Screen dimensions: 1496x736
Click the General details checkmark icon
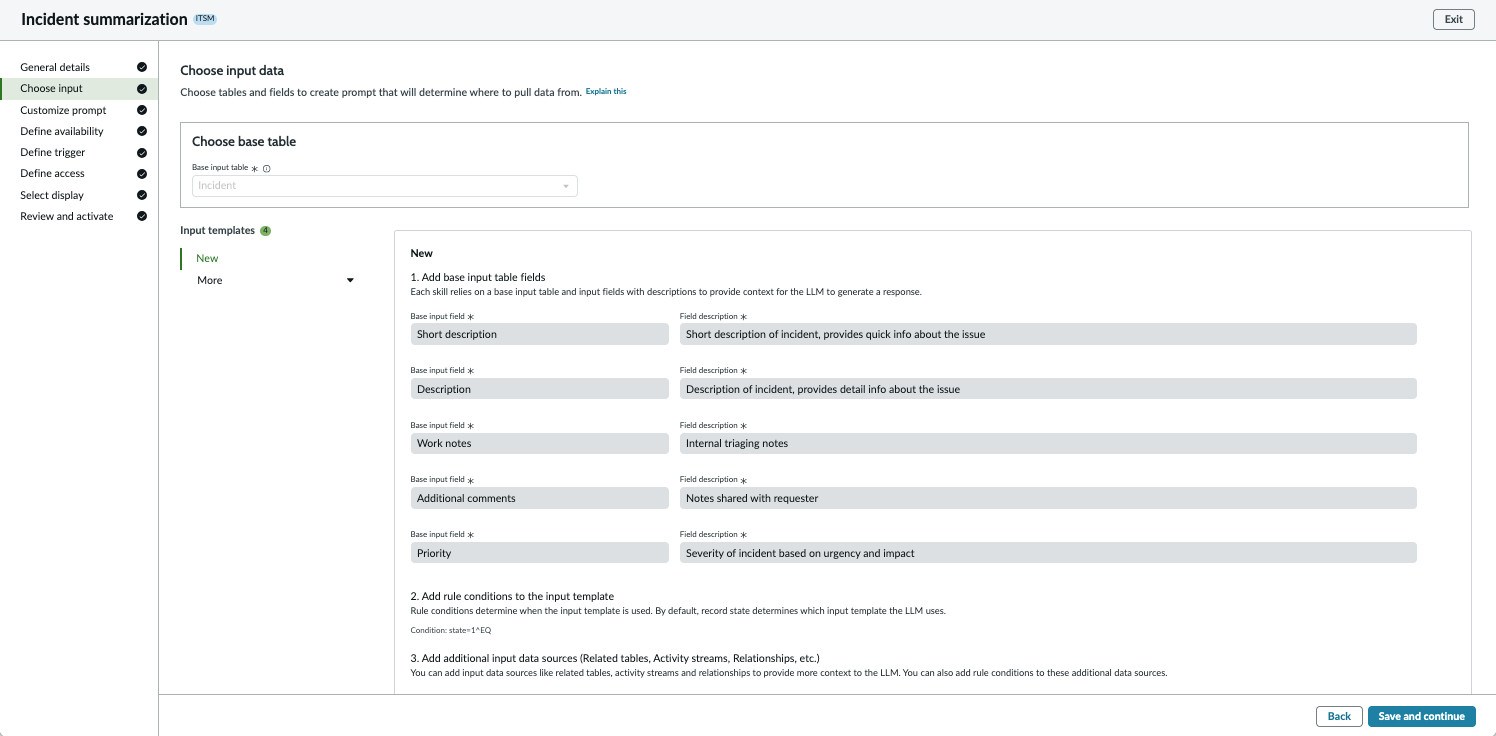coord(142,67)
